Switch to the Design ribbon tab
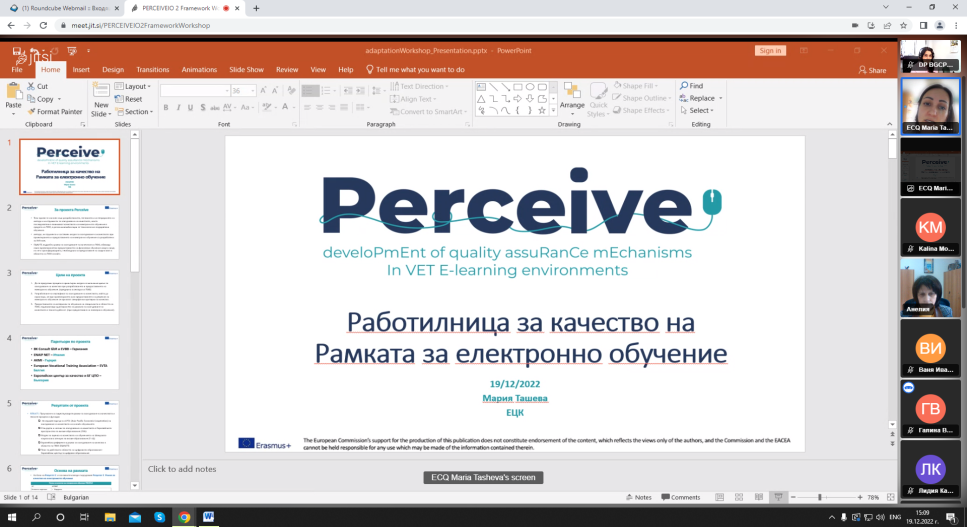Image resolution: width=967 pixels, height=527 pixels. (x=113, y=70)
